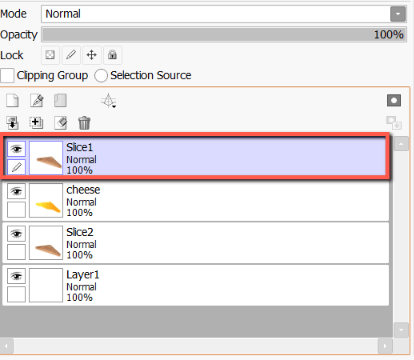The width and height of the screenshot is (414, 360).
Task: Add a layer mask
Action: pos(394,100)
